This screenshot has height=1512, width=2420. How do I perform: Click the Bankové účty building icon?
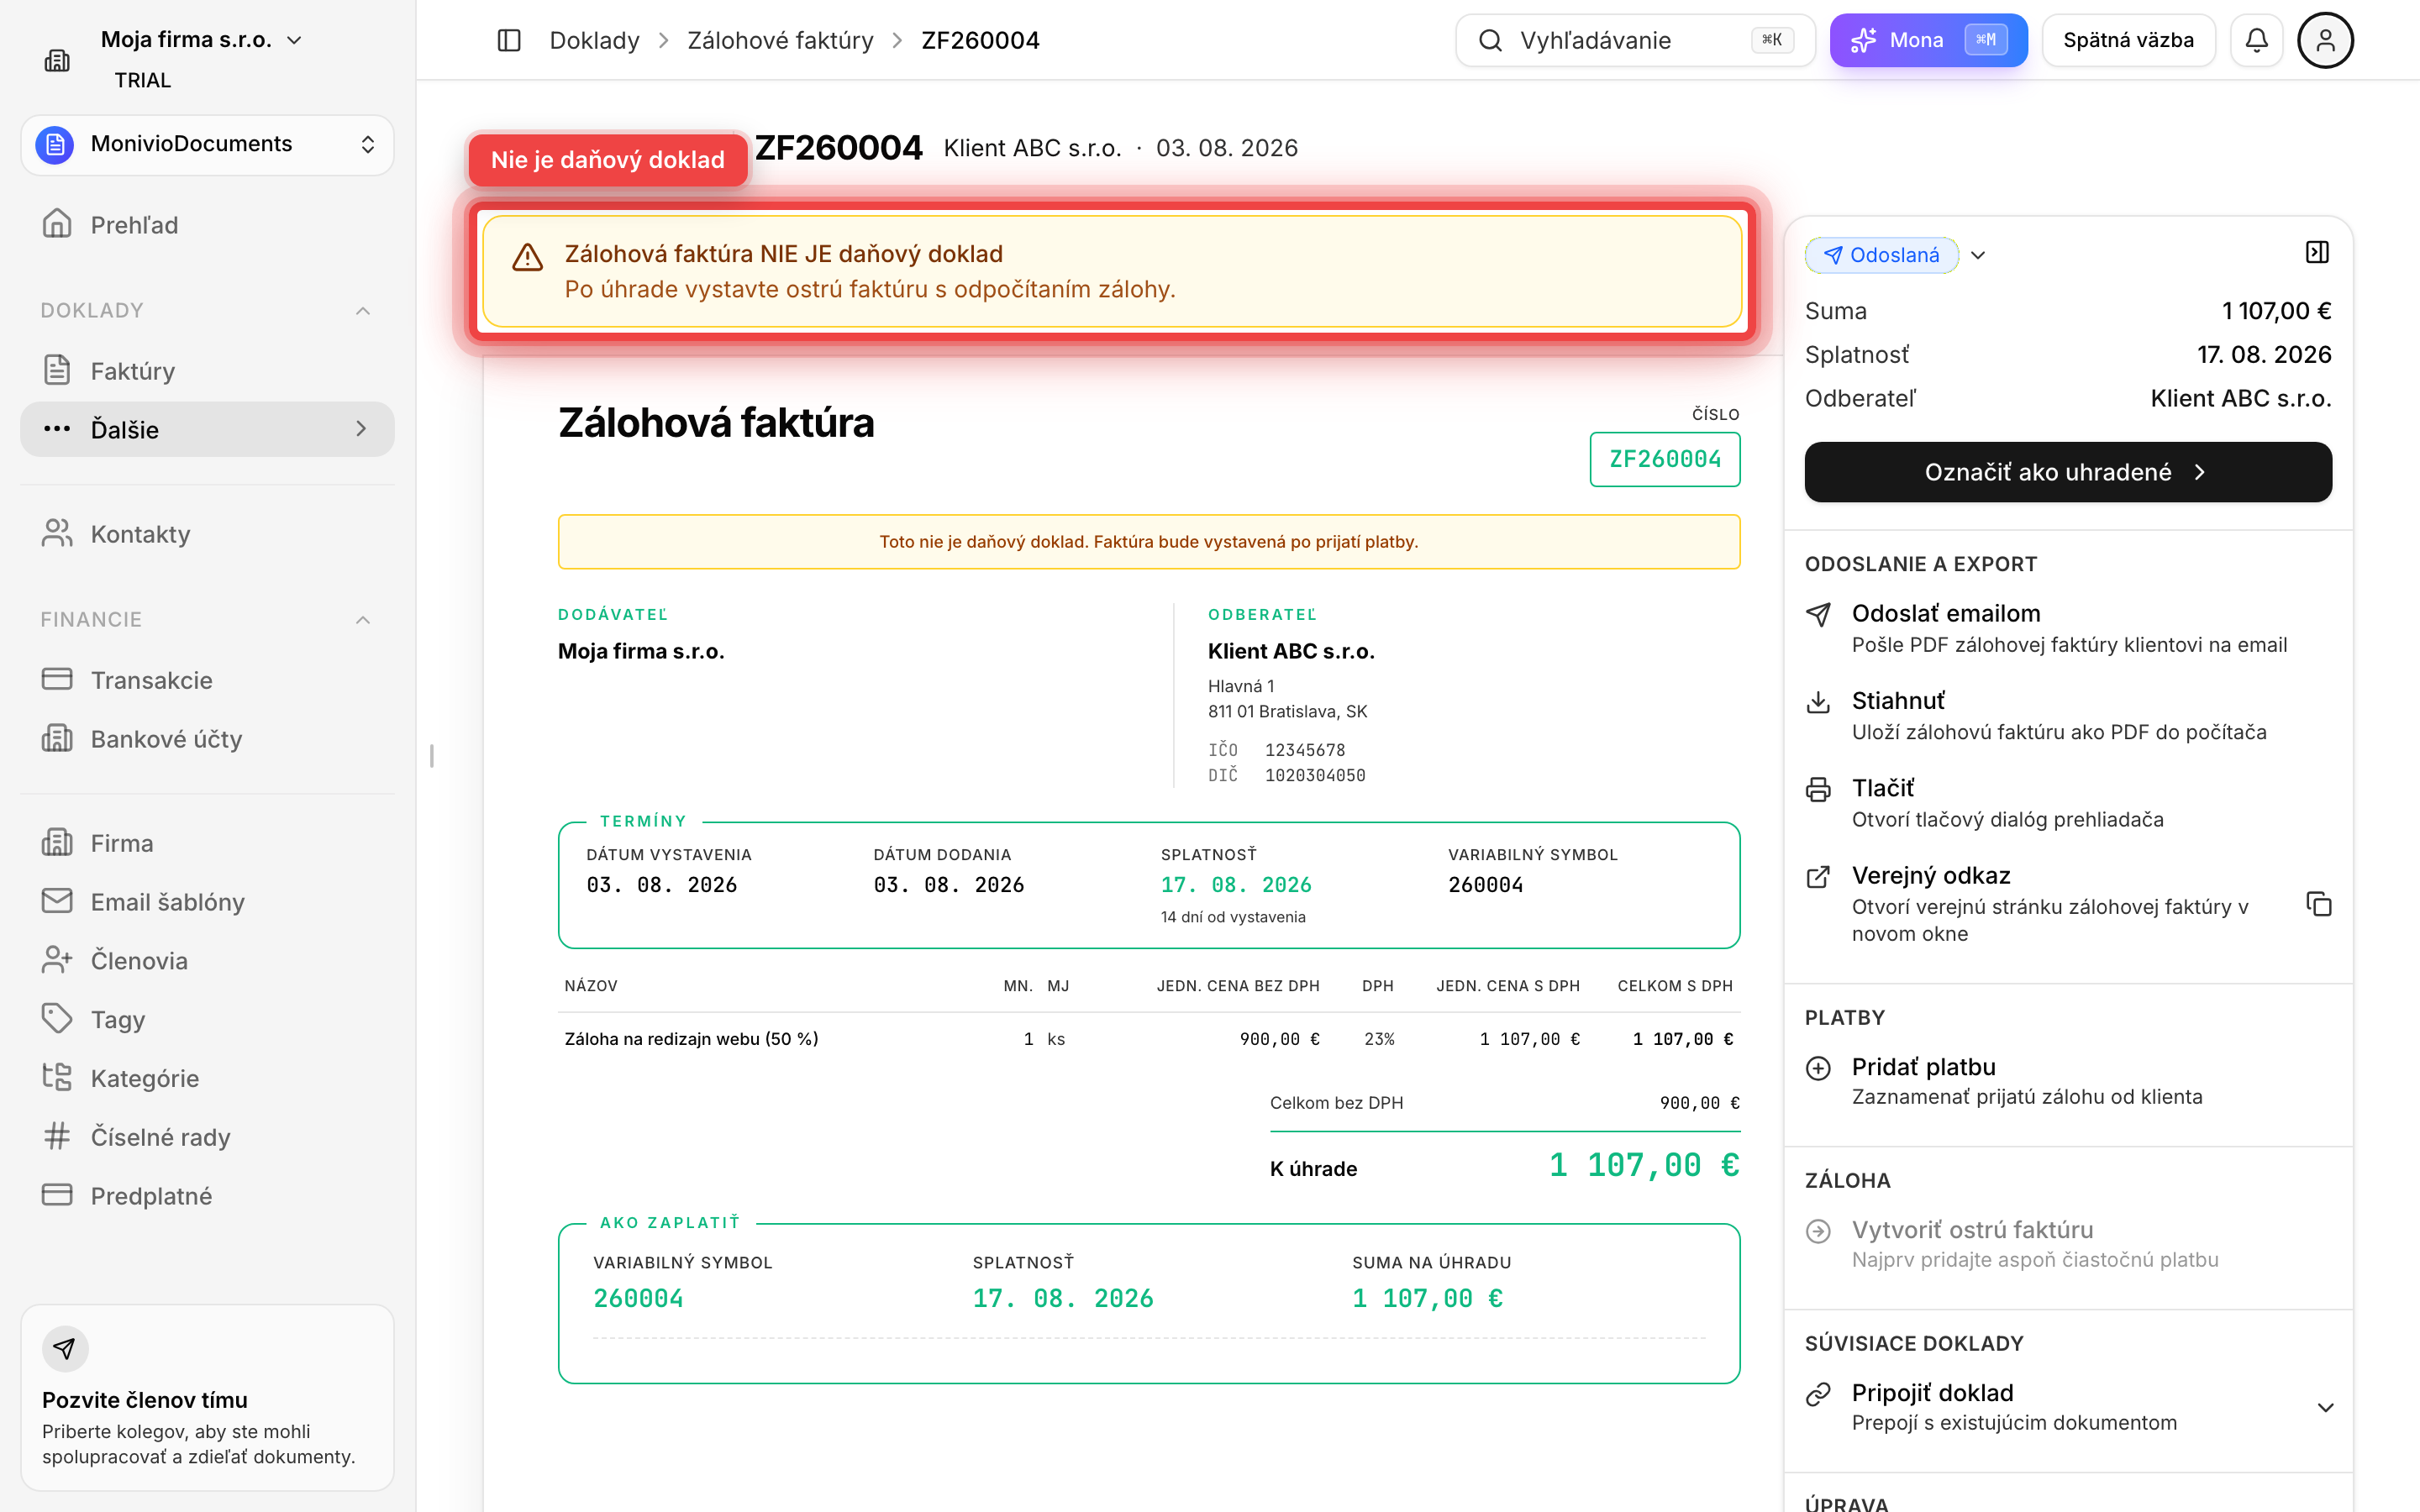(x=57, y=738)
